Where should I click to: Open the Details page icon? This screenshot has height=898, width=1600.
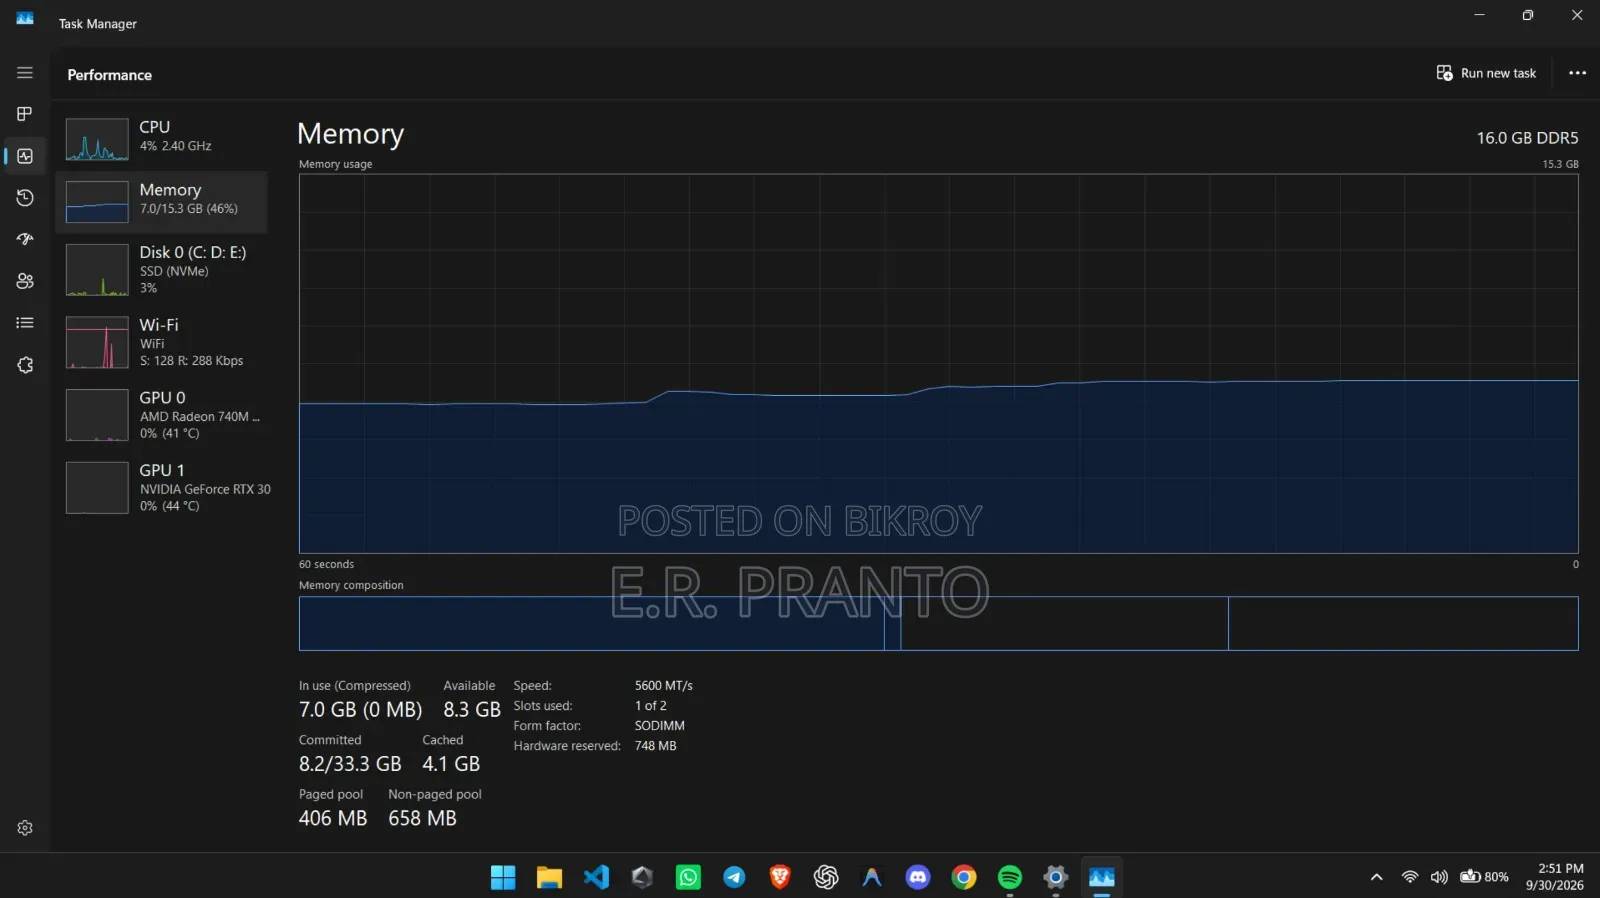pos(25,323)
